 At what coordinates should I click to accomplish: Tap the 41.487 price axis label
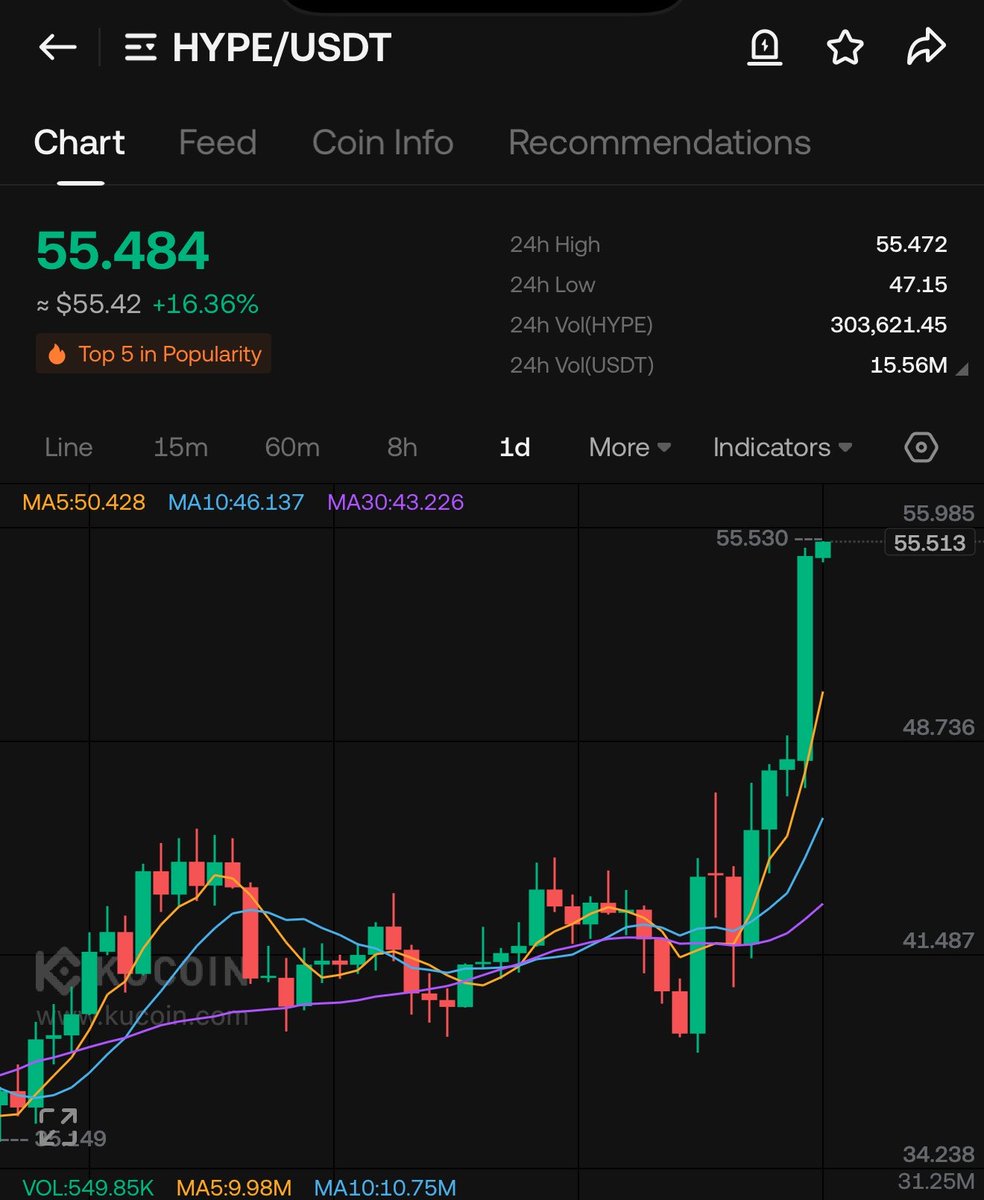[x=938, y=941]
